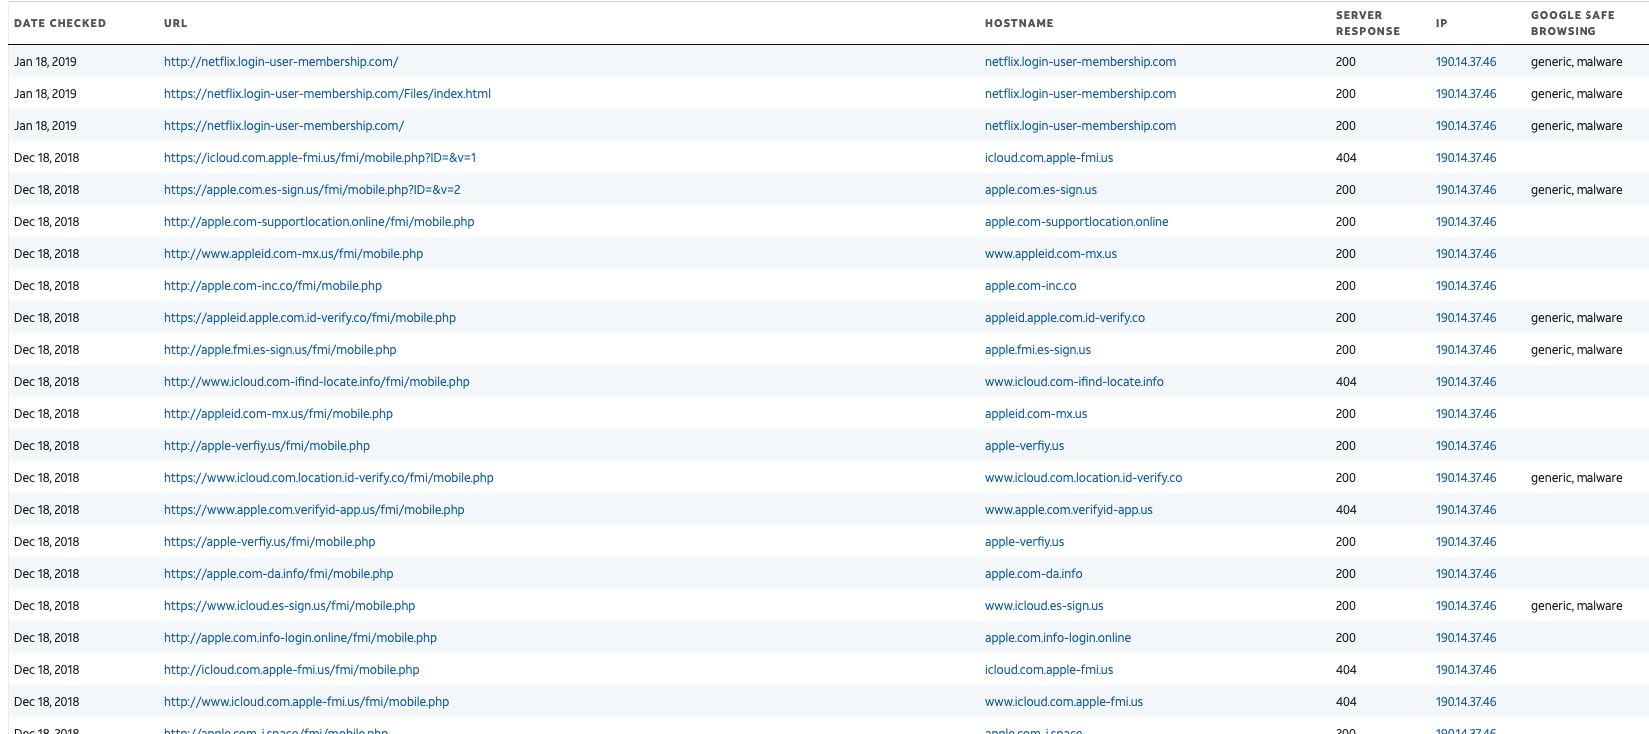The height and width of the screenshot is (734, 1649).
Task: Open URL http://icloud.com.apple-fmi.us/fmi/mobile.php
Action: click(x=292, y=670)
